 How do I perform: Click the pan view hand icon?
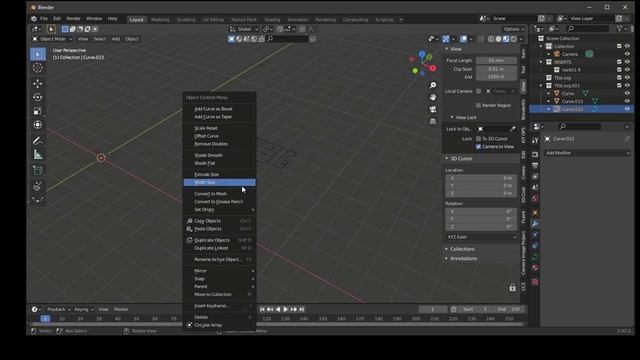pyautogui.click(x=433, y=97)
